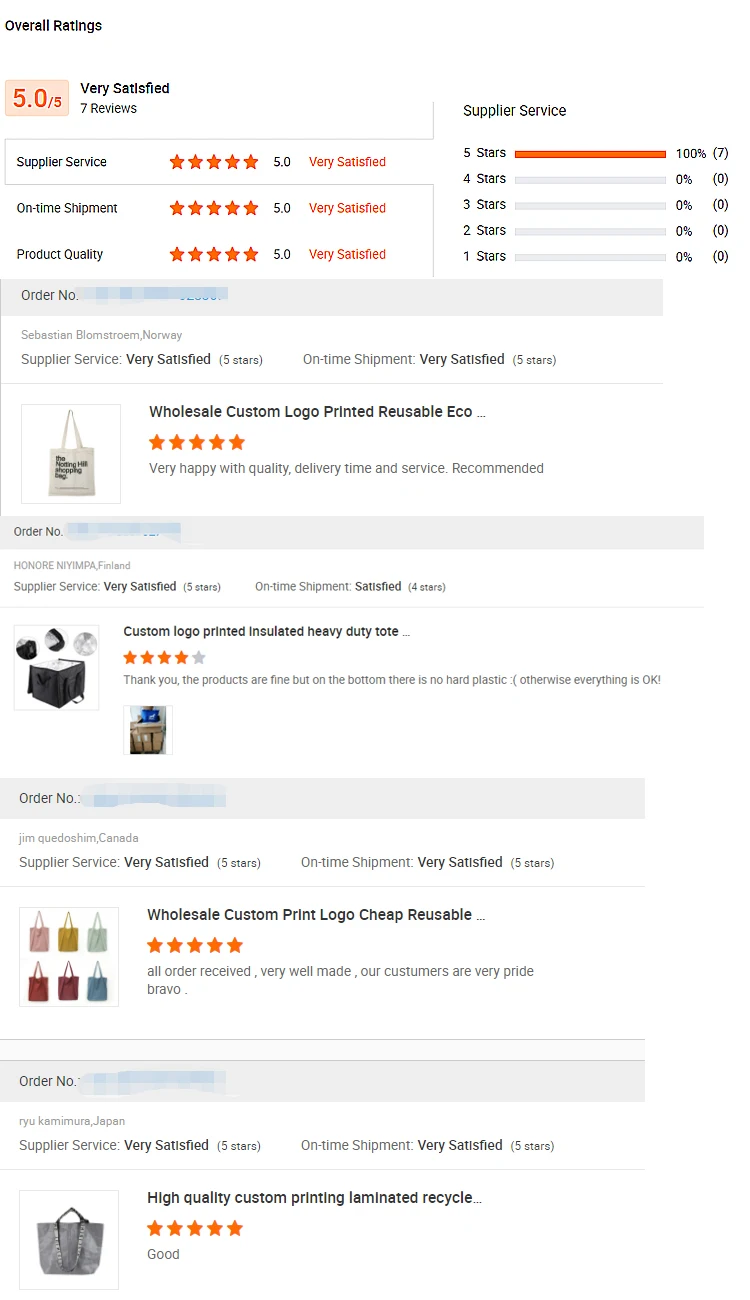The height and width of the screenshot is (1300, 750).
Task: Open the six colored tote bags thumbnail
Action: pos(69,957)
